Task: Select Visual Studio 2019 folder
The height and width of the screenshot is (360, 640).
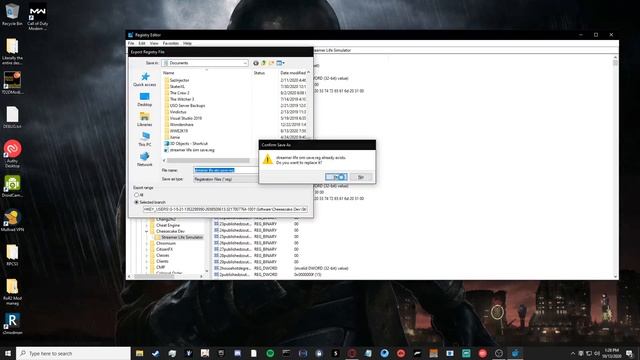Action: pyautogui.click(x=186, y=118)
